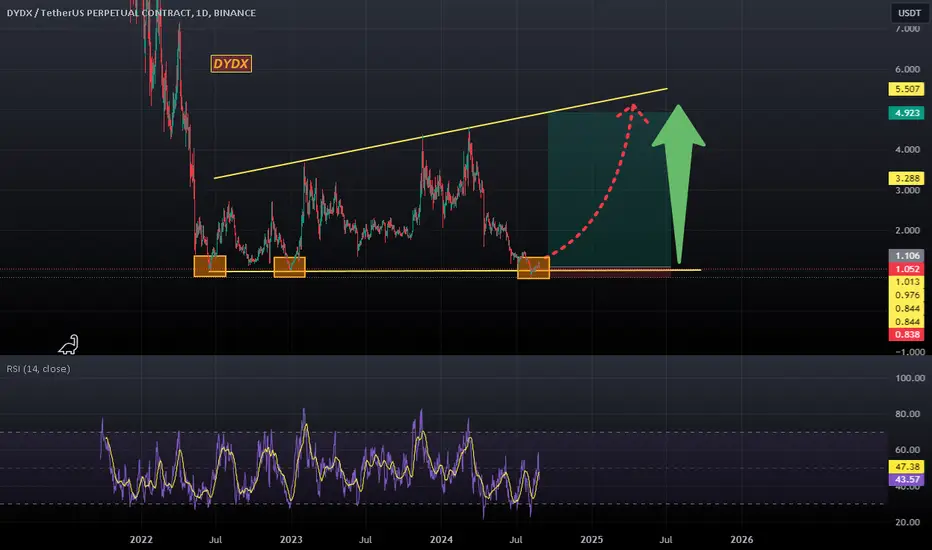Click the 47.38 yellow RSI value label
Screen dimensions: 932x550
906,467
